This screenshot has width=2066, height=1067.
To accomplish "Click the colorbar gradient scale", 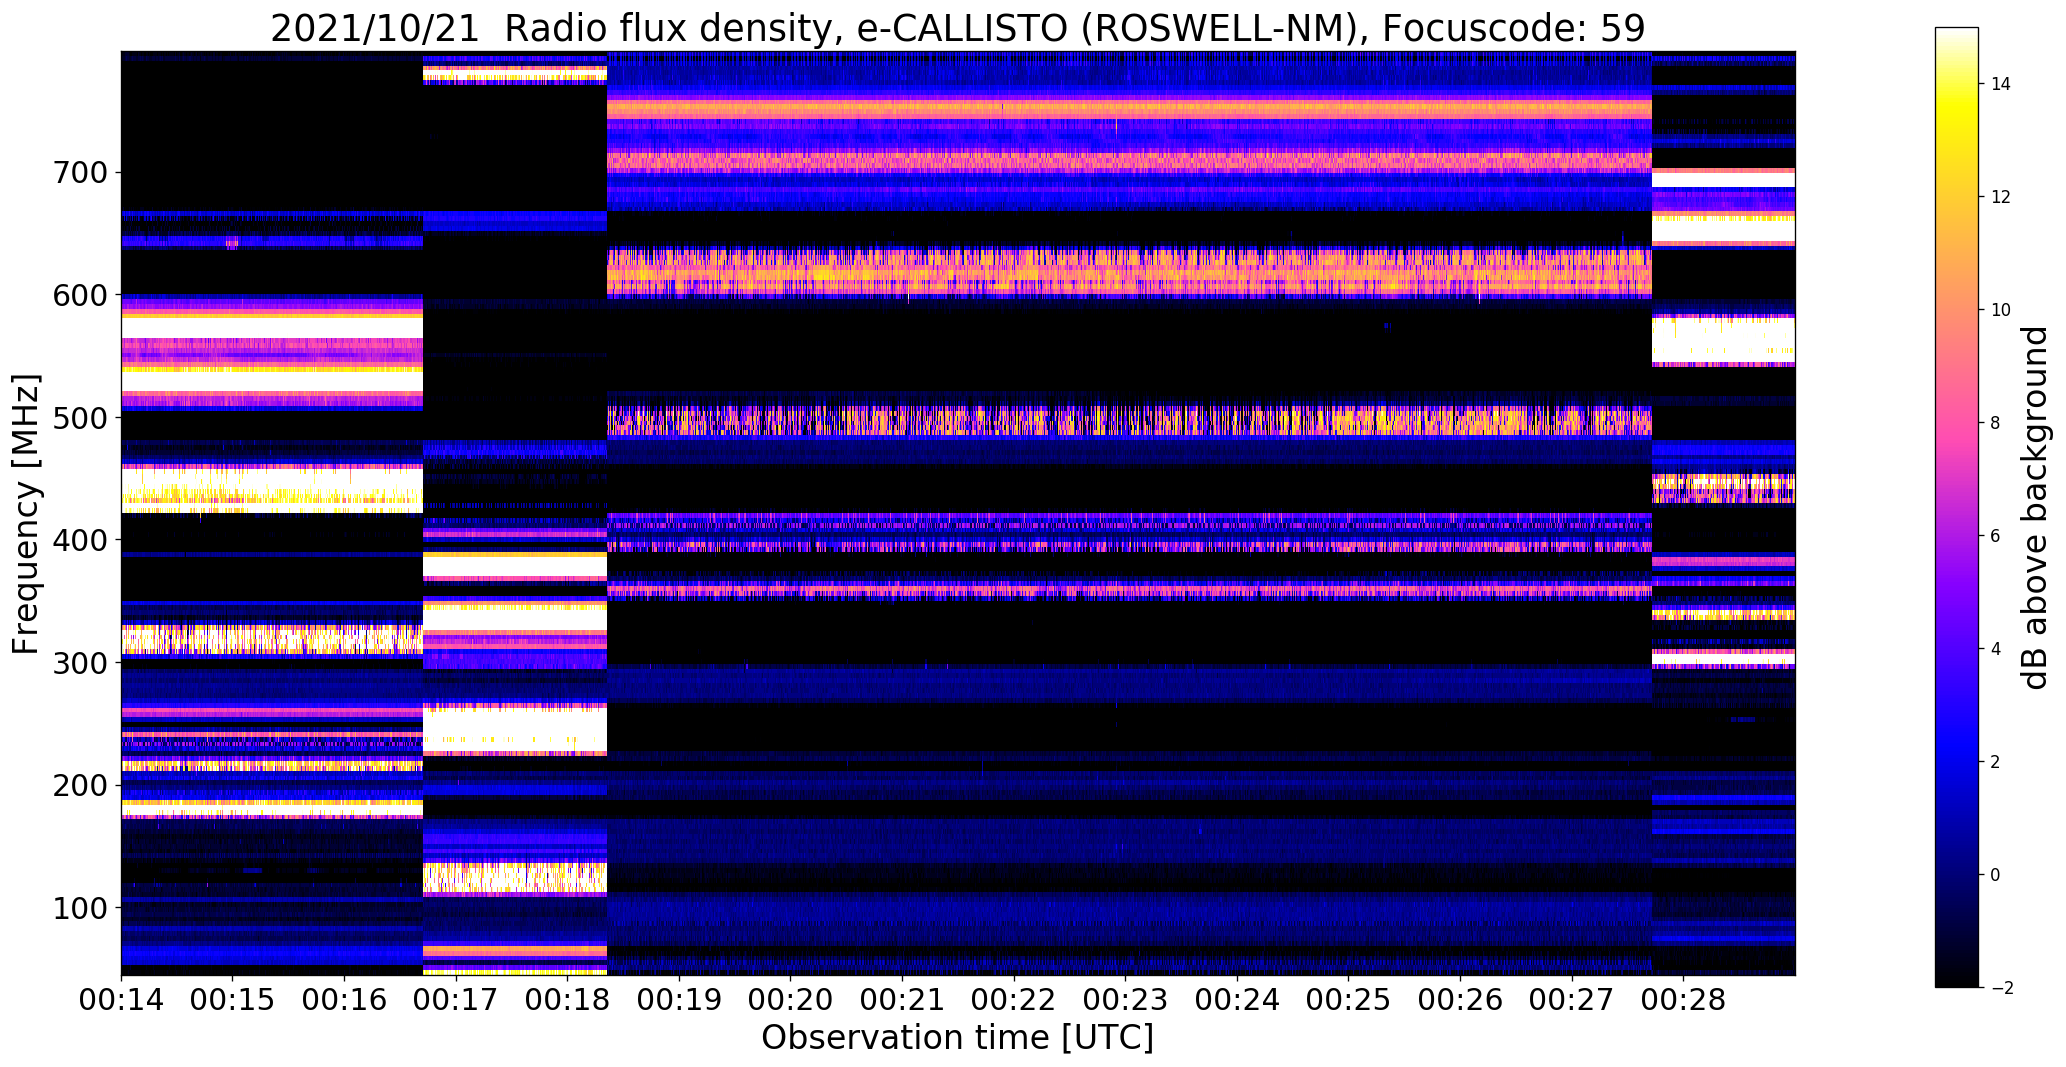I will pos(1957,508).
